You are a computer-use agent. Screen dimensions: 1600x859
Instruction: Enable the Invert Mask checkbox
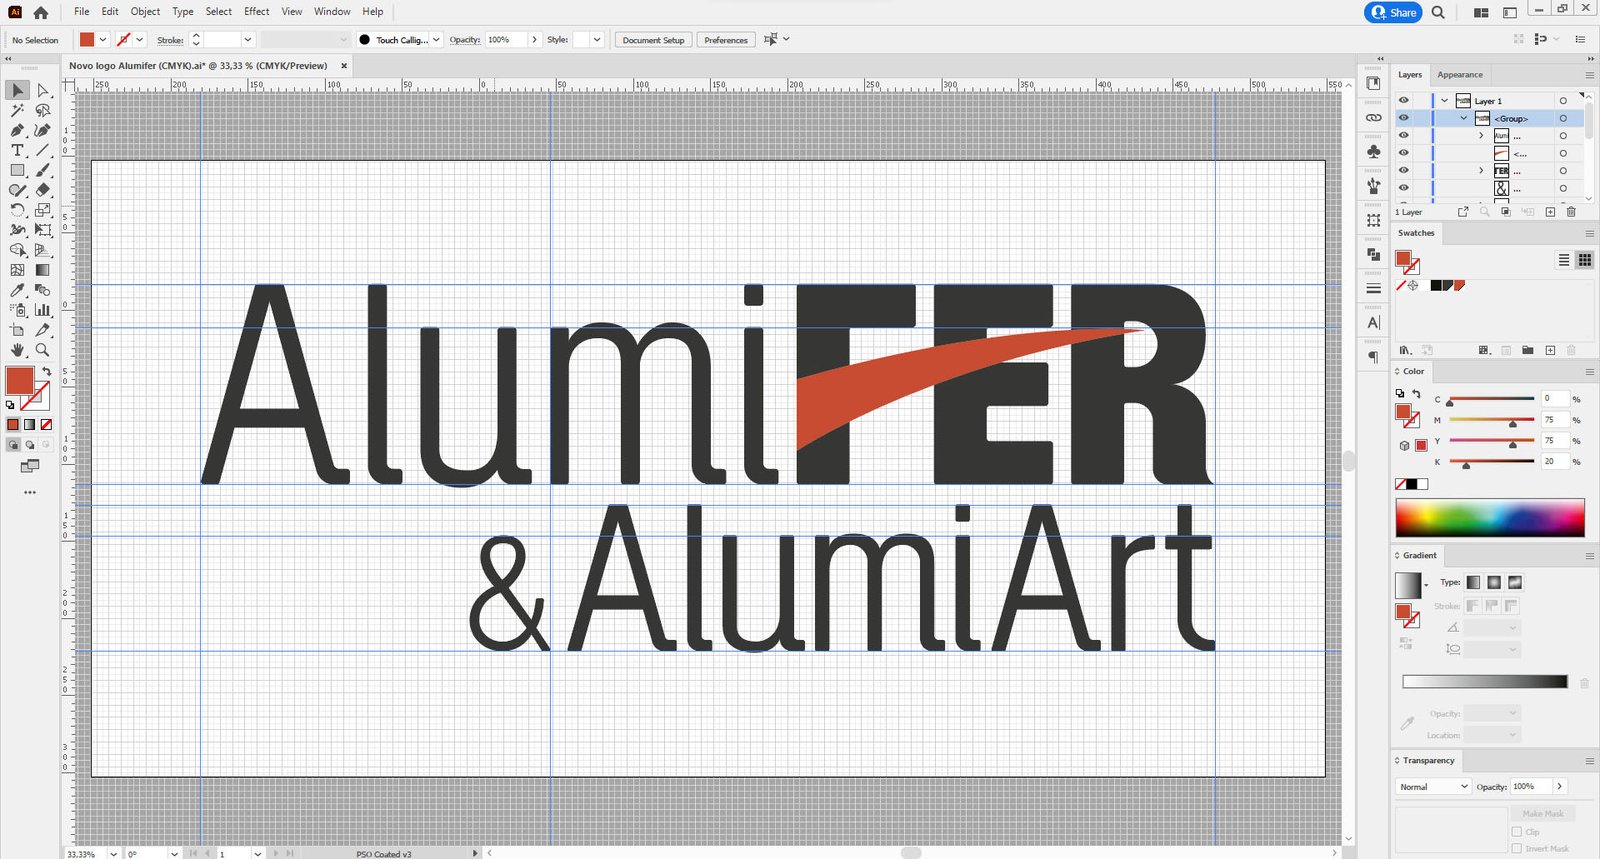click(1517, 848)
